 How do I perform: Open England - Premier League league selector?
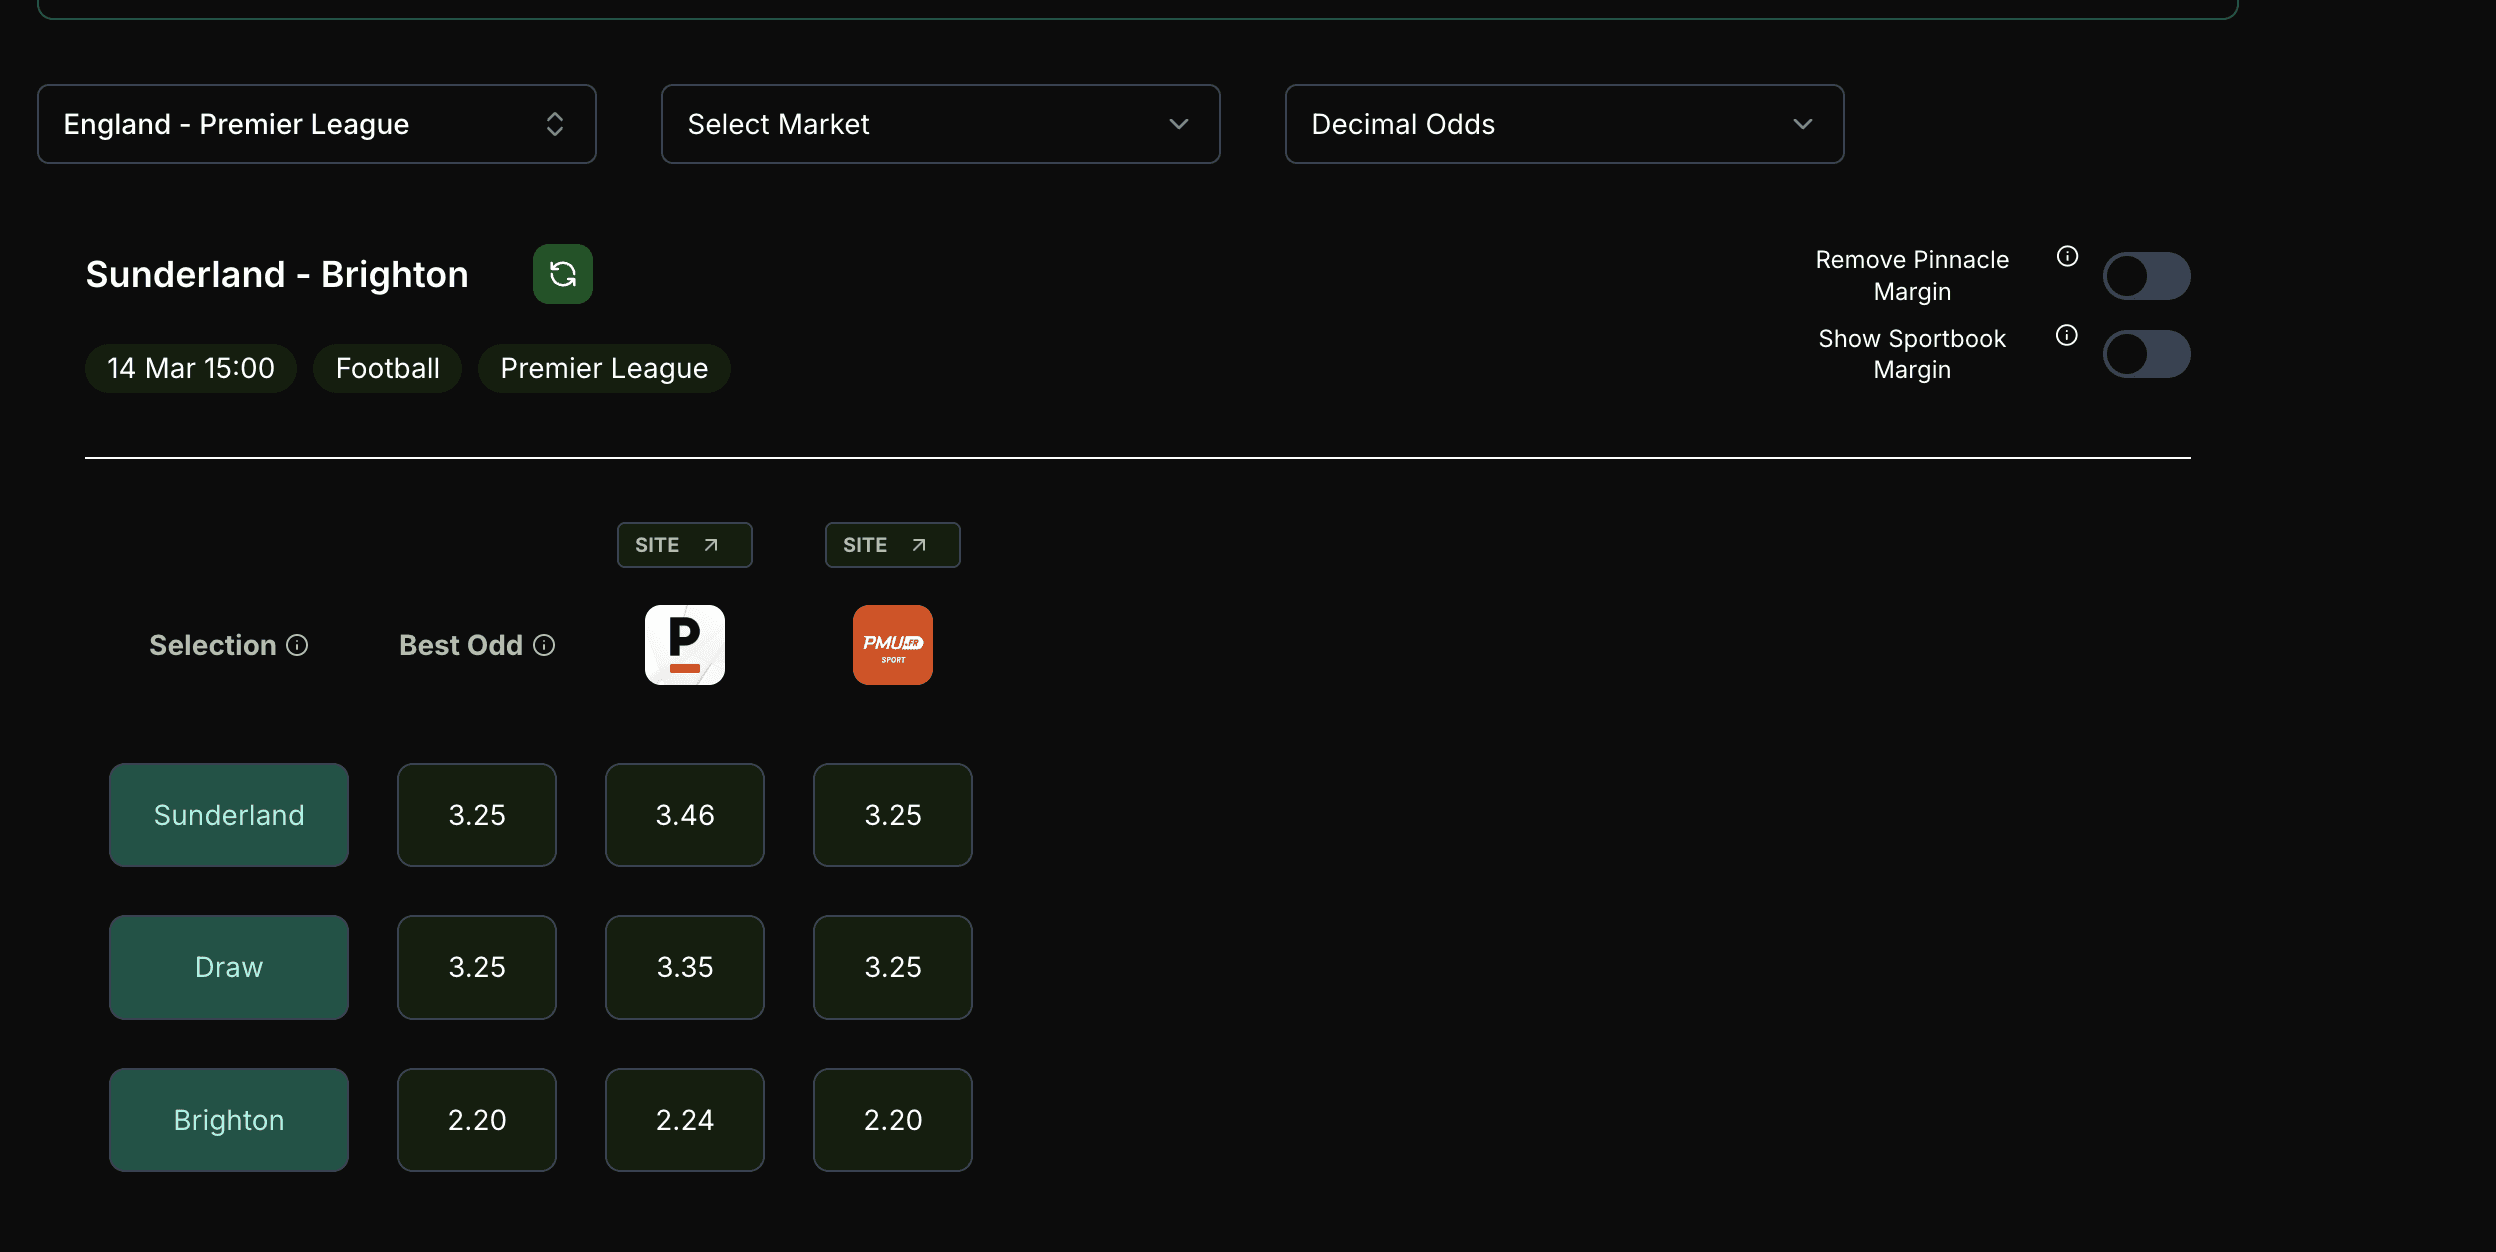[x=316, y=124]
